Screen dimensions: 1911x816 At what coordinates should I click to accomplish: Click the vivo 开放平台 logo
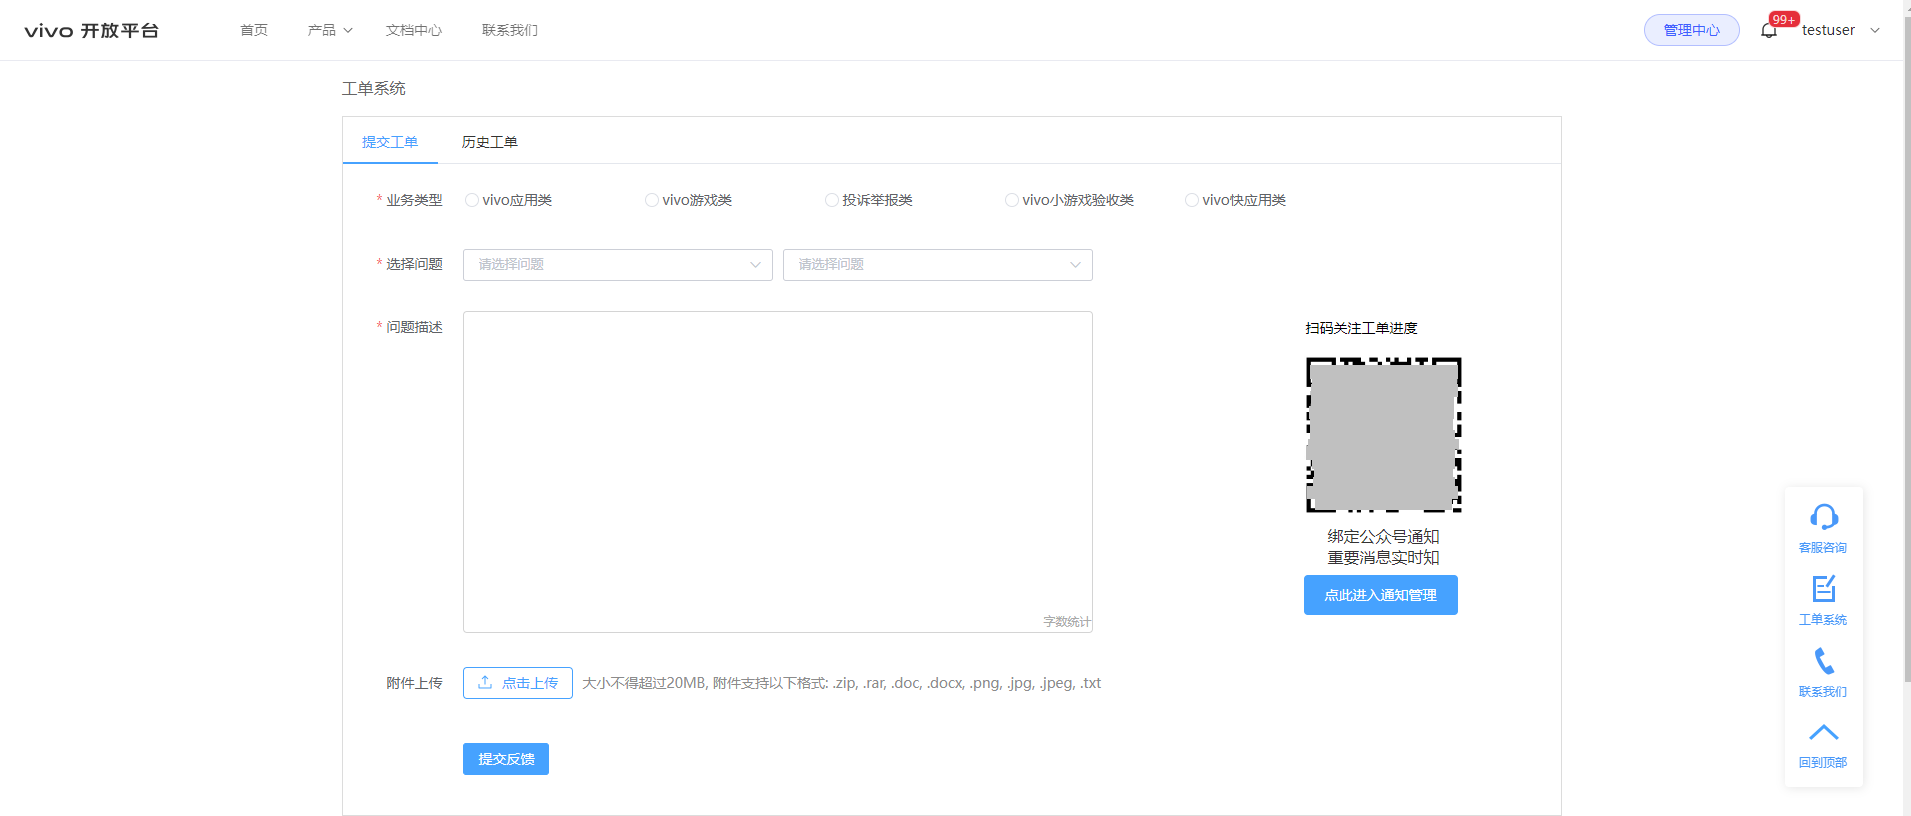(92, 30)
